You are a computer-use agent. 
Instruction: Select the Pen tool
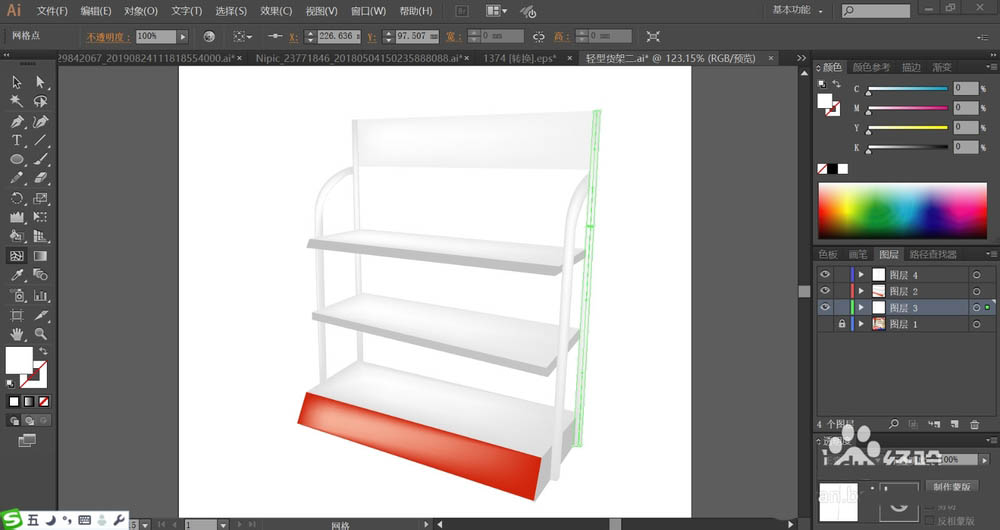(x=17, y=121)
